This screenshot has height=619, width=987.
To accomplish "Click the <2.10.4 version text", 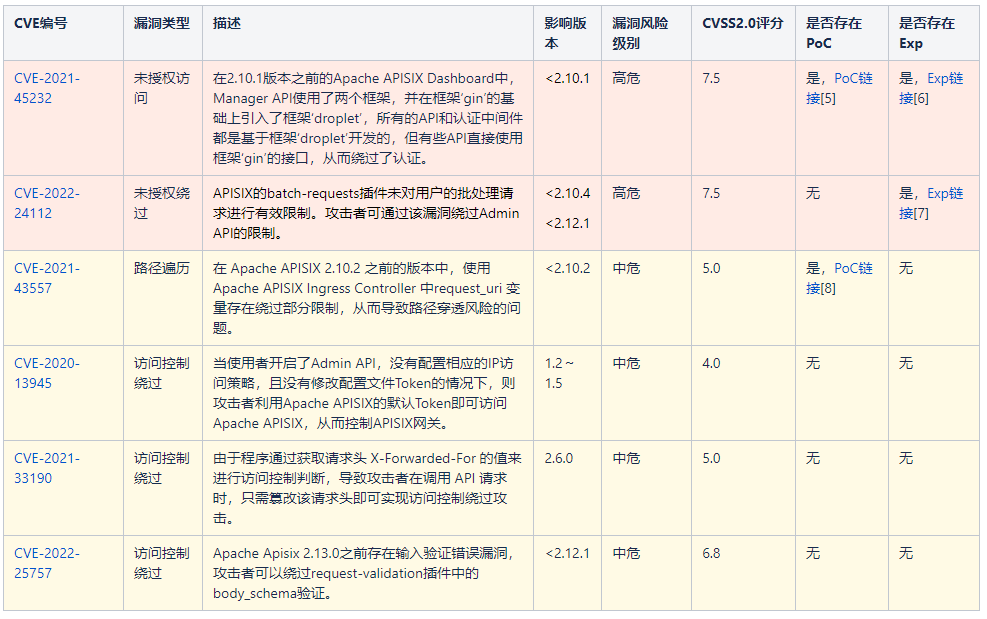I will tap(567, 194).
